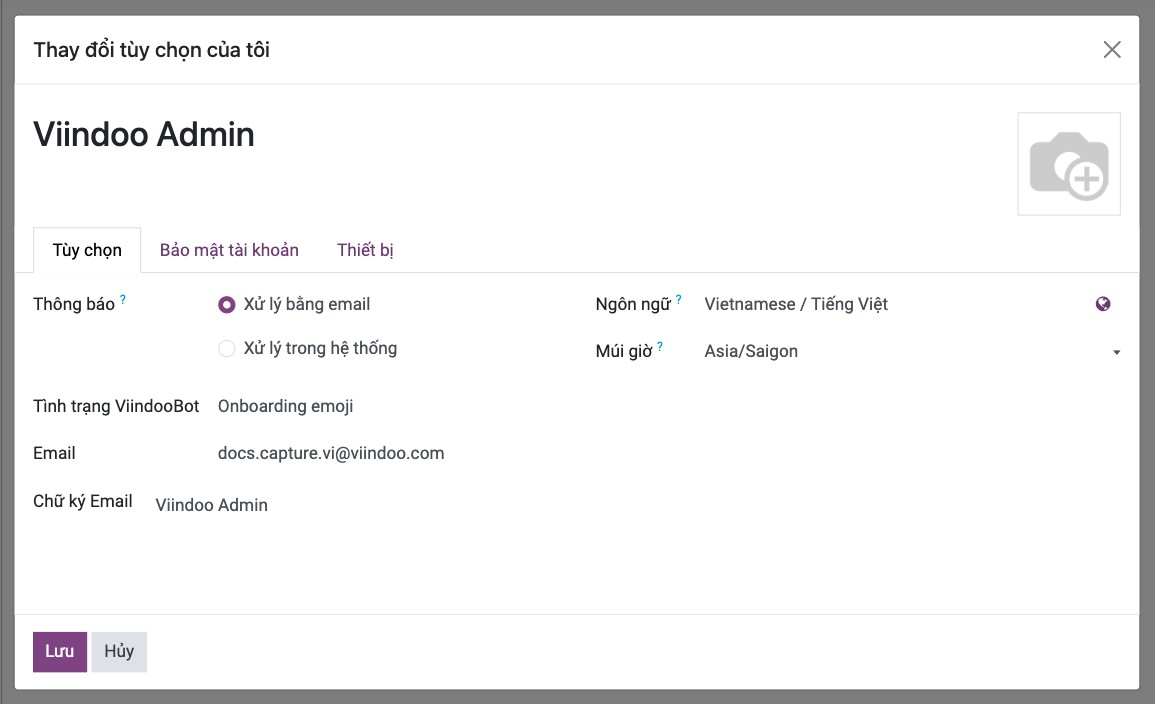The width and height of the screenshot is (1155, 704).
Task: Open help tooltip for Ngôn ngữ
Action: pos(678,299)
